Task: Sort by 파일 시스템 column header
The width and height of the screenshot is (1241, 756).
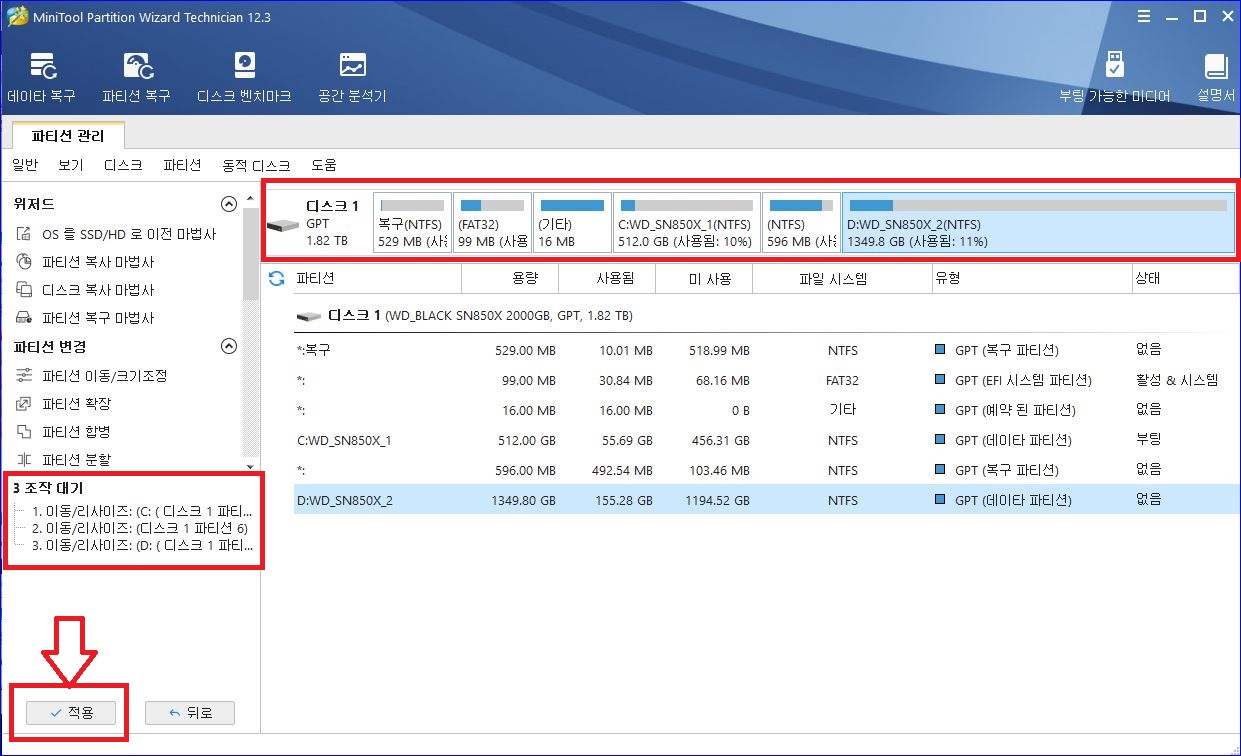Action: tap(841, 279)
